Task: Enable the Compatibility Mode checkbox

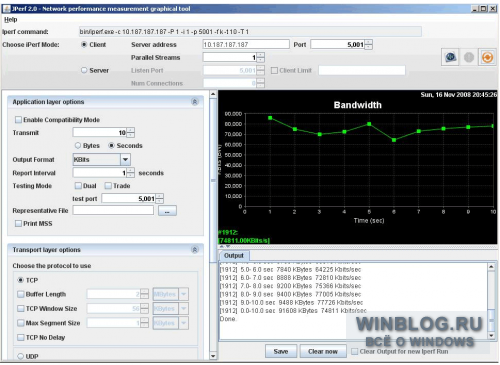Action: pos(18,120)
